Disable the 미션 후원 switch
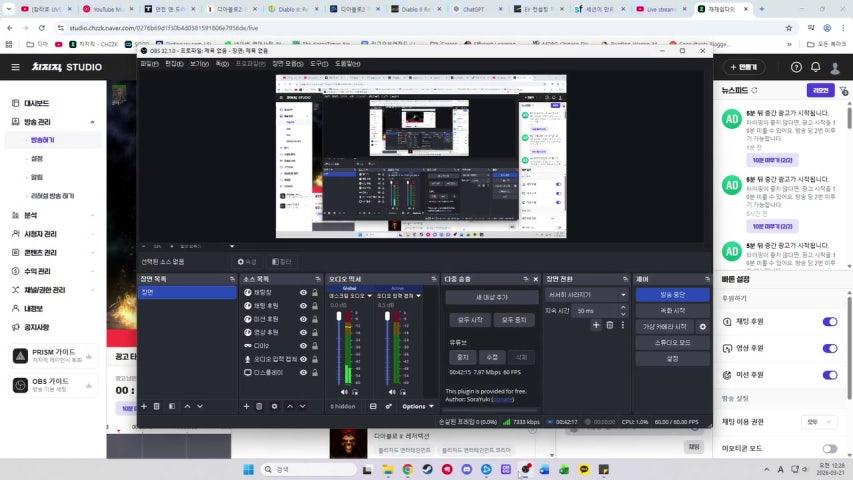Image resolution: width=853 pixels, height=480 pixels. point(829,375)
